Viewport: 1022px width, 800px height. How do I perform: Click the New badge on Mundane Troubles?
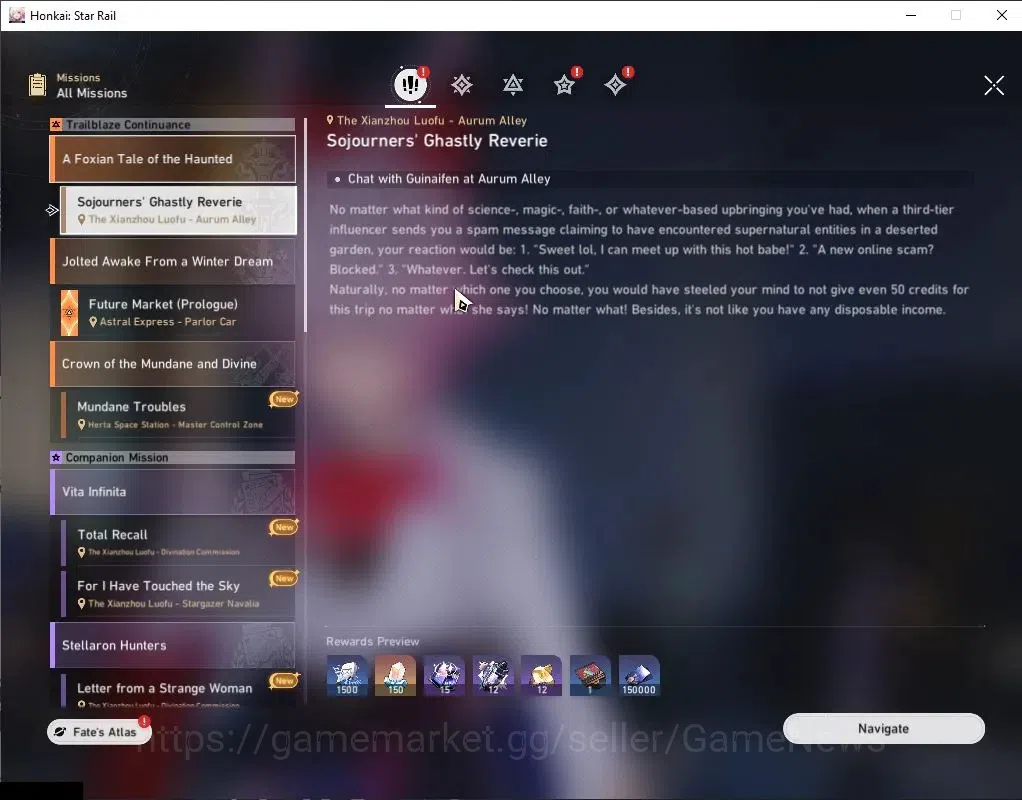[284, 399]
